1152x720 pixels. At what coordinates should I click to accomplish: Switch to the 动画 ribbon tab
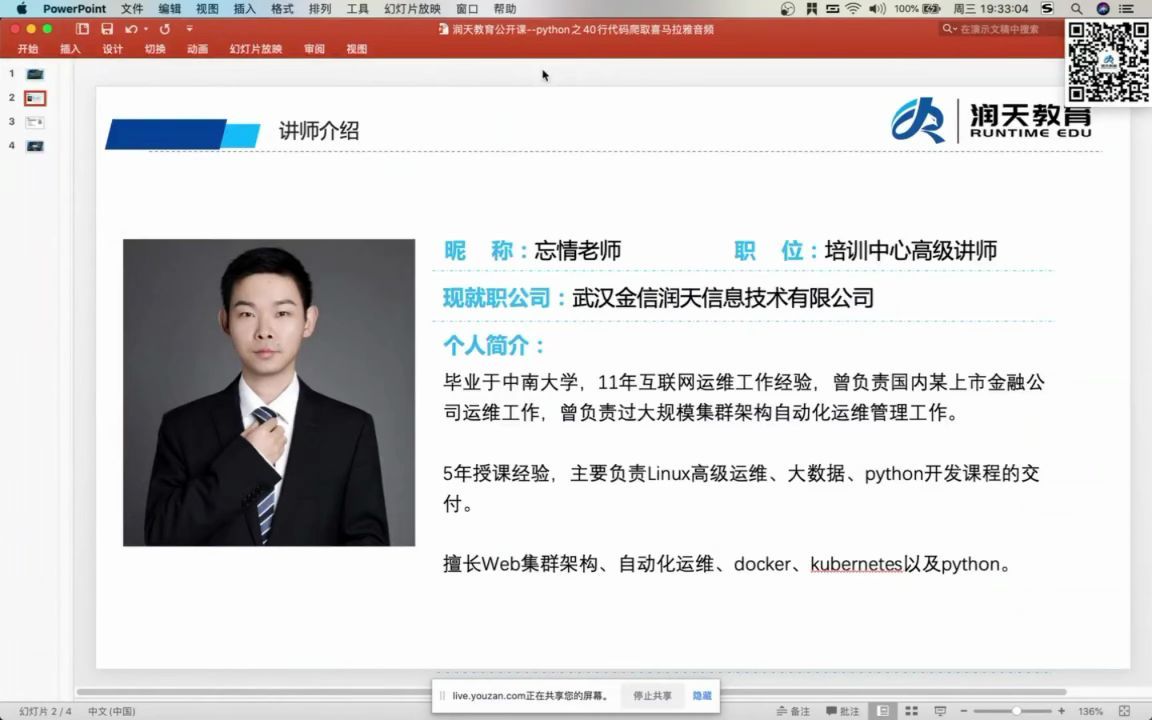(196, 48)
